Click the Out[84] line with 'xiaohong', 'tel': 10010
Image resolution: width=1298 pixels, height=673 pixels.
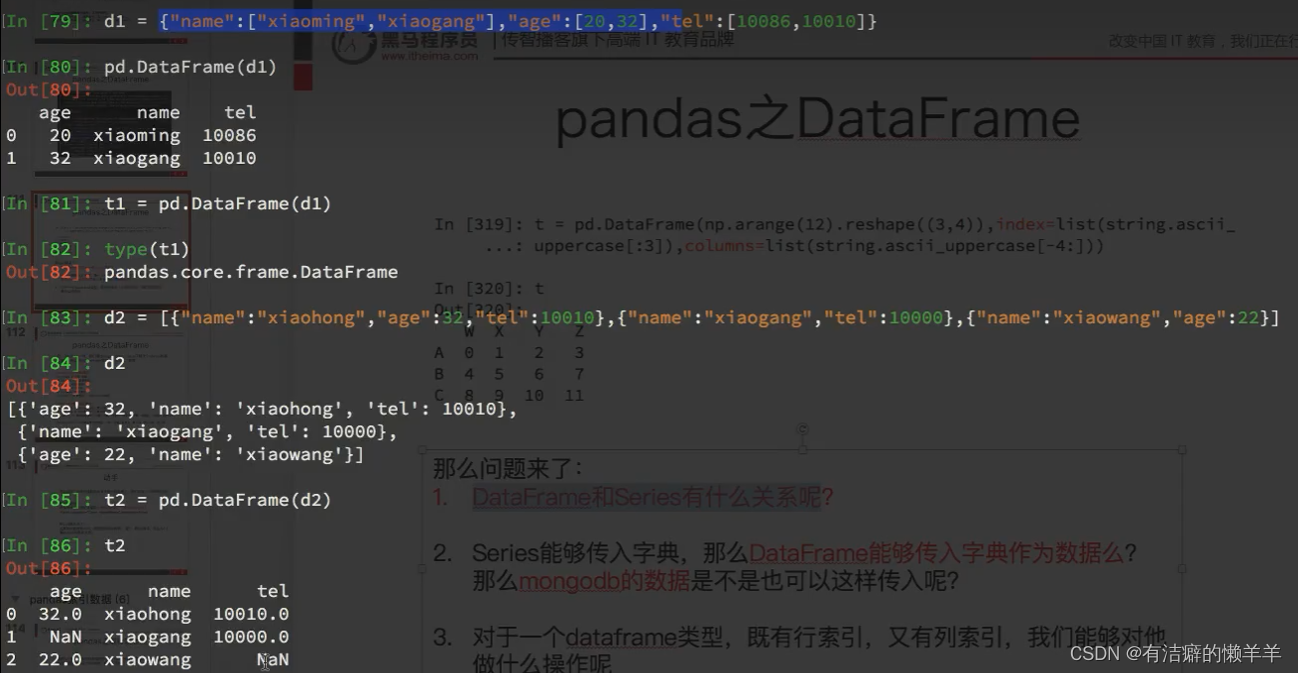click(263, 409)
